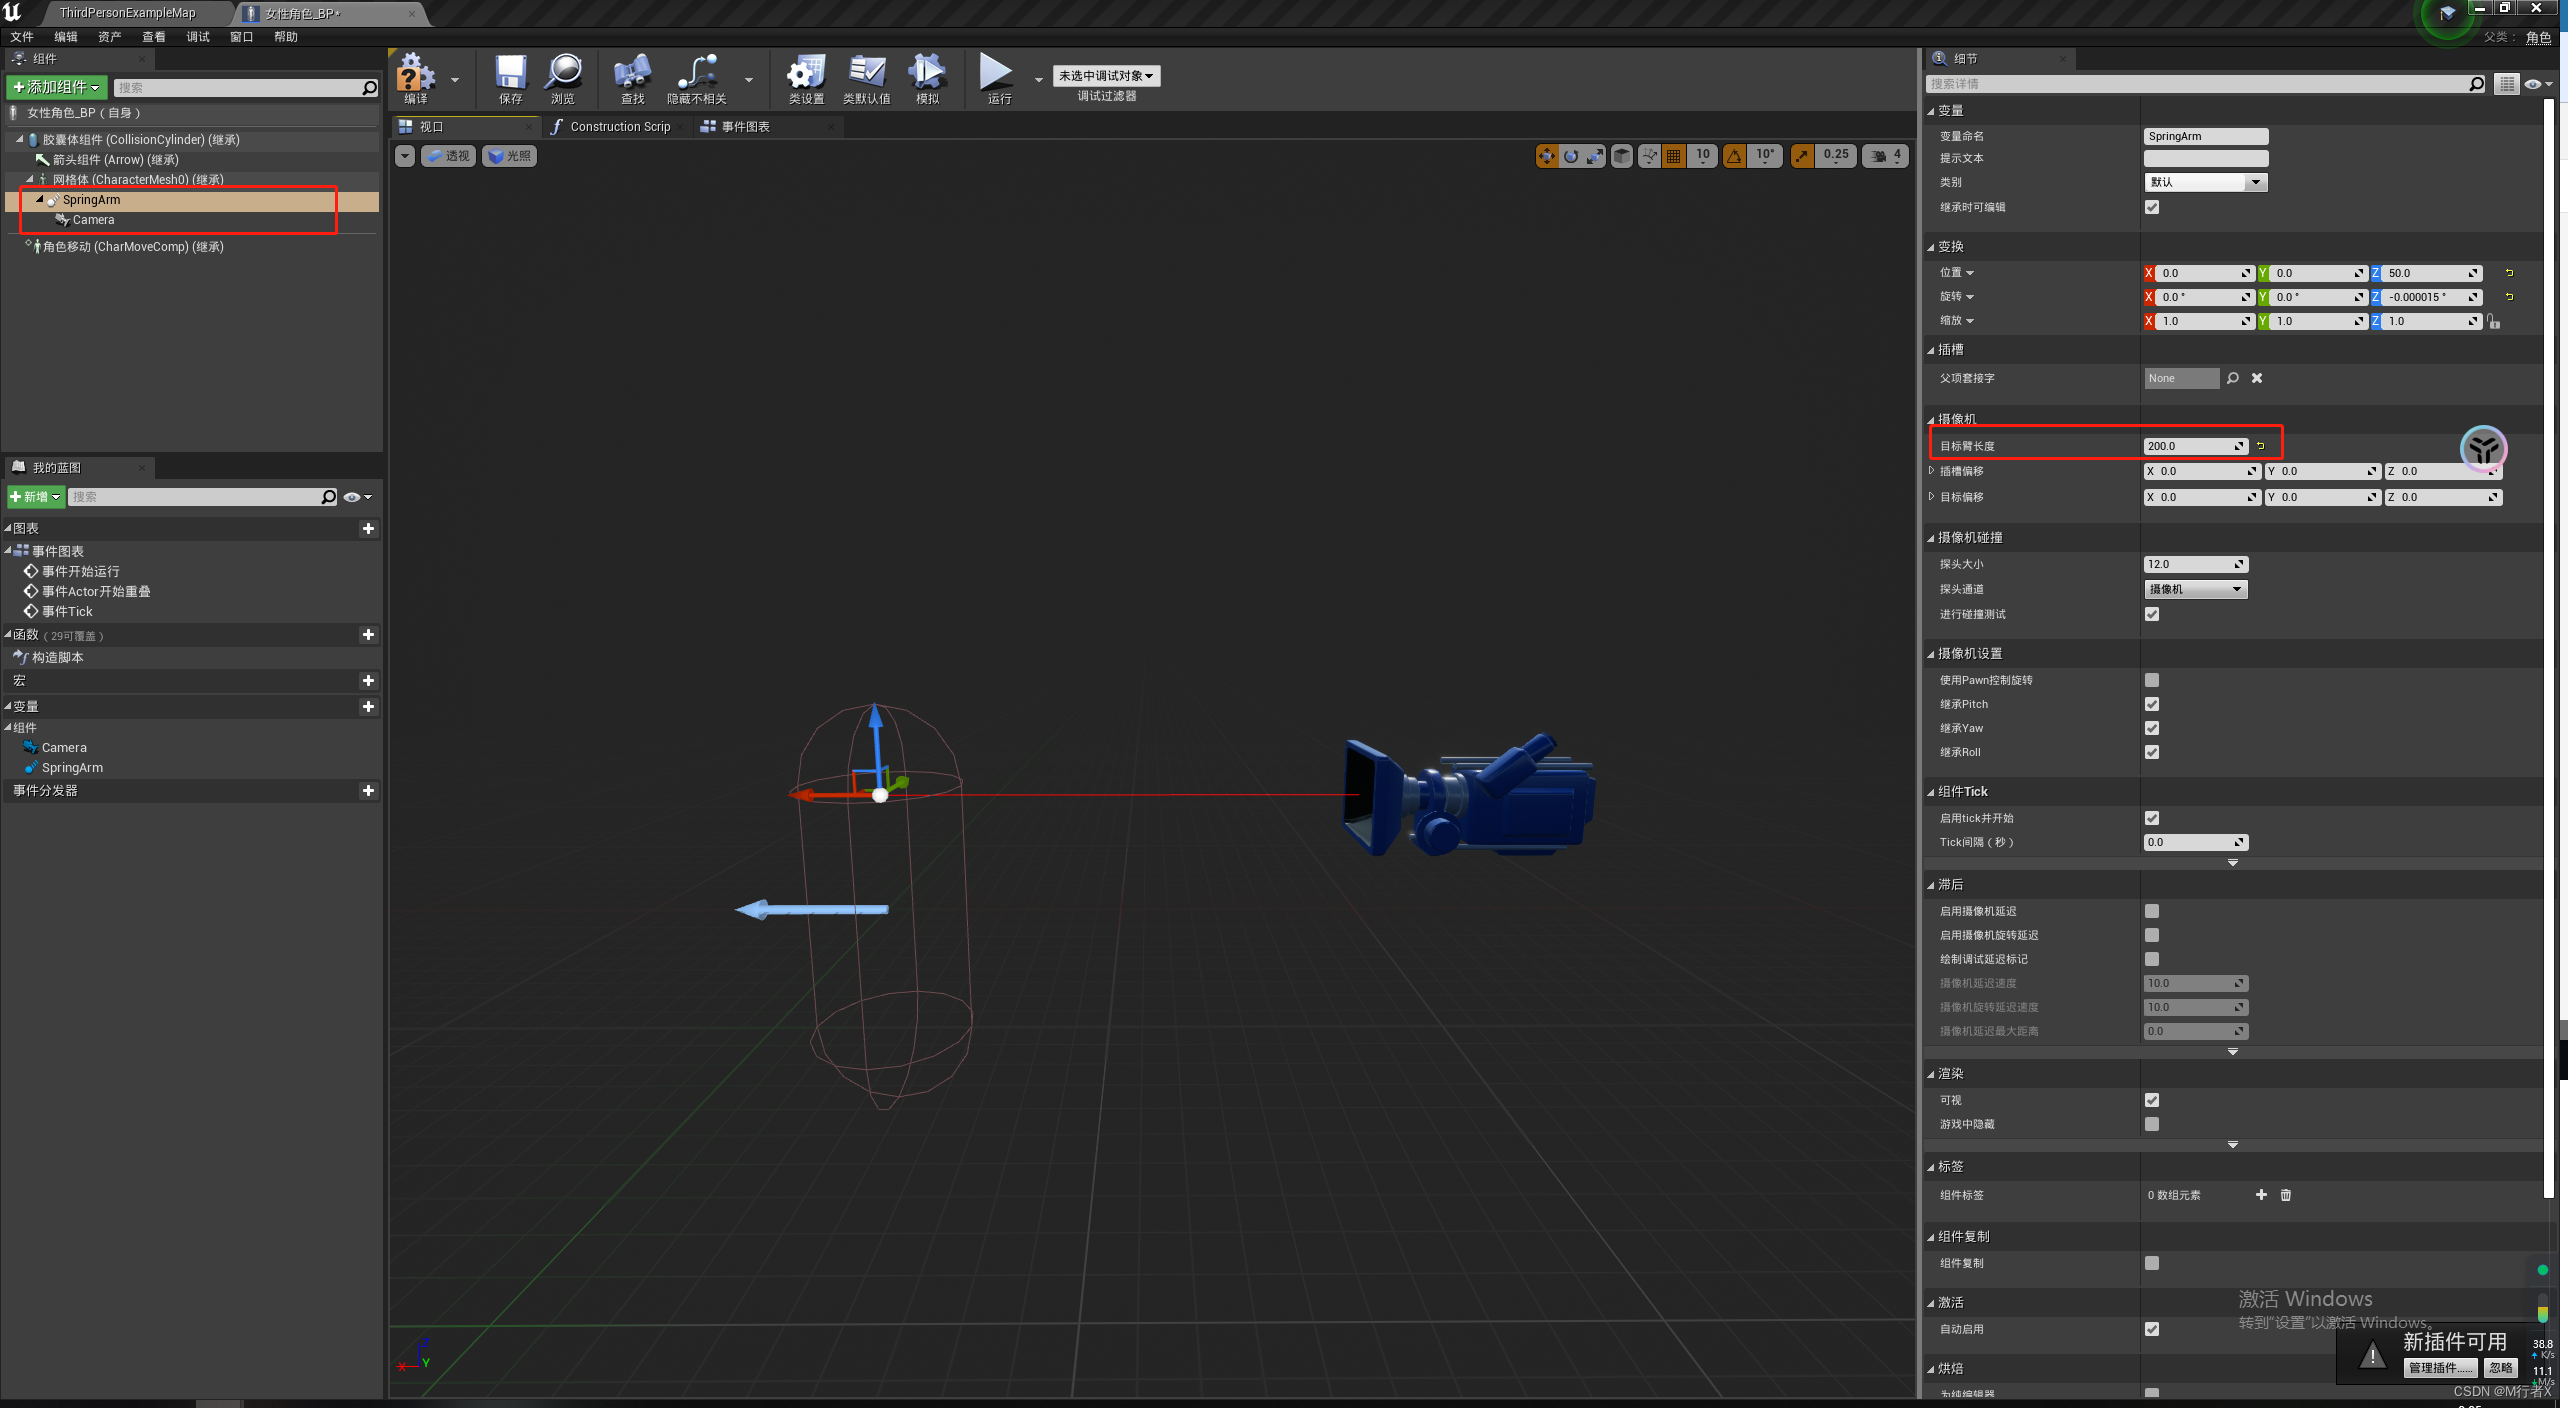2568x1408 pixels.
Task: Clear the 父项套接字 socket with X icon
Action: tap(2257, 378)
